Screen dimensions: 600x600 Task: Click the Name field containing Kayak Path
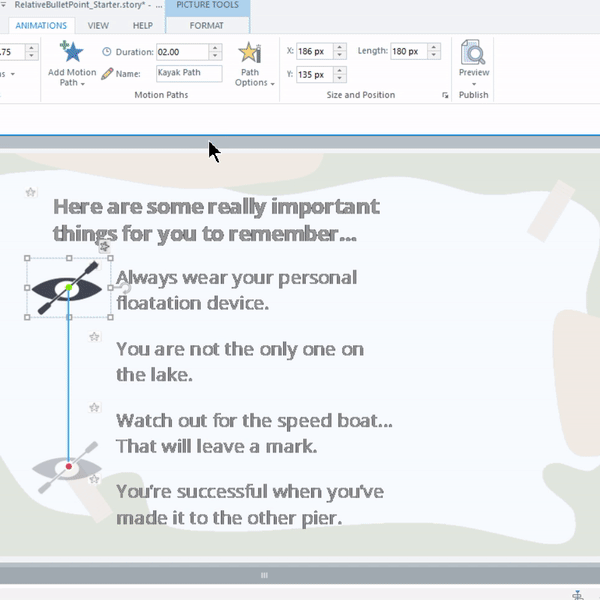pyautogui.click(x=189, y=73)
